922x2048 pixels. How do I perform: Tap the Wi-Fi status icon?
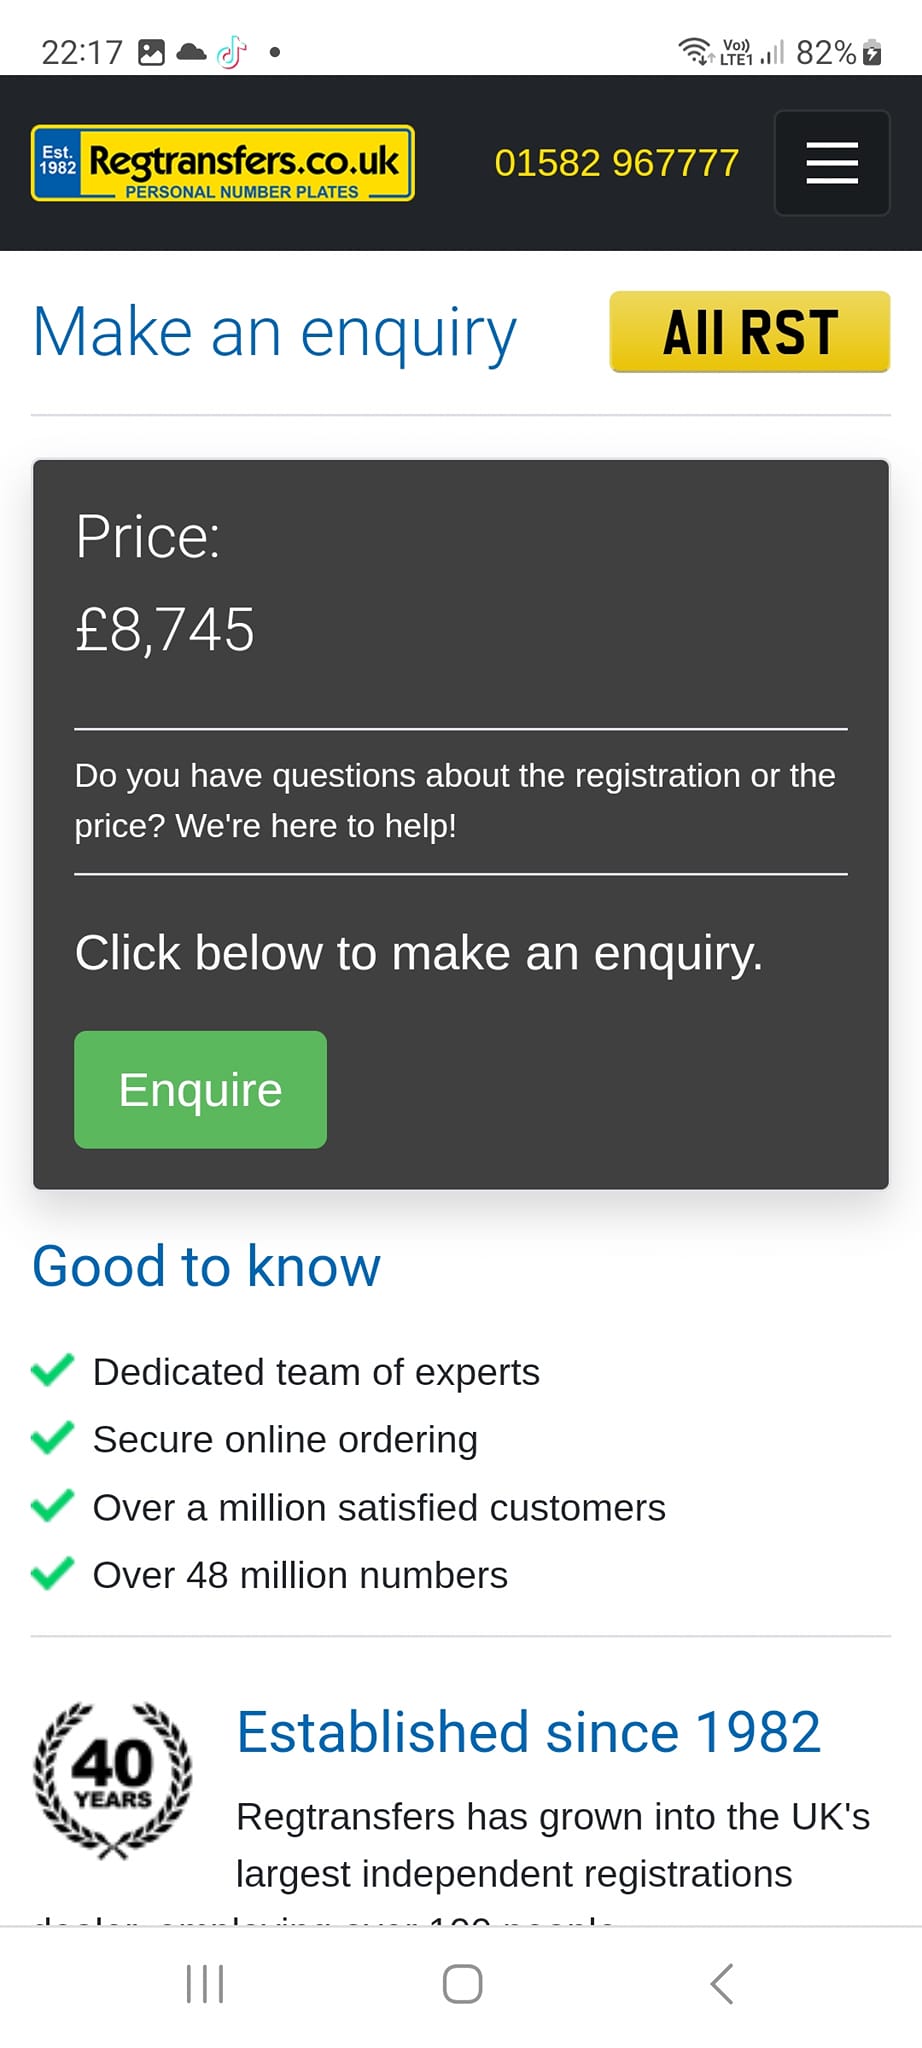pos(696,51)
